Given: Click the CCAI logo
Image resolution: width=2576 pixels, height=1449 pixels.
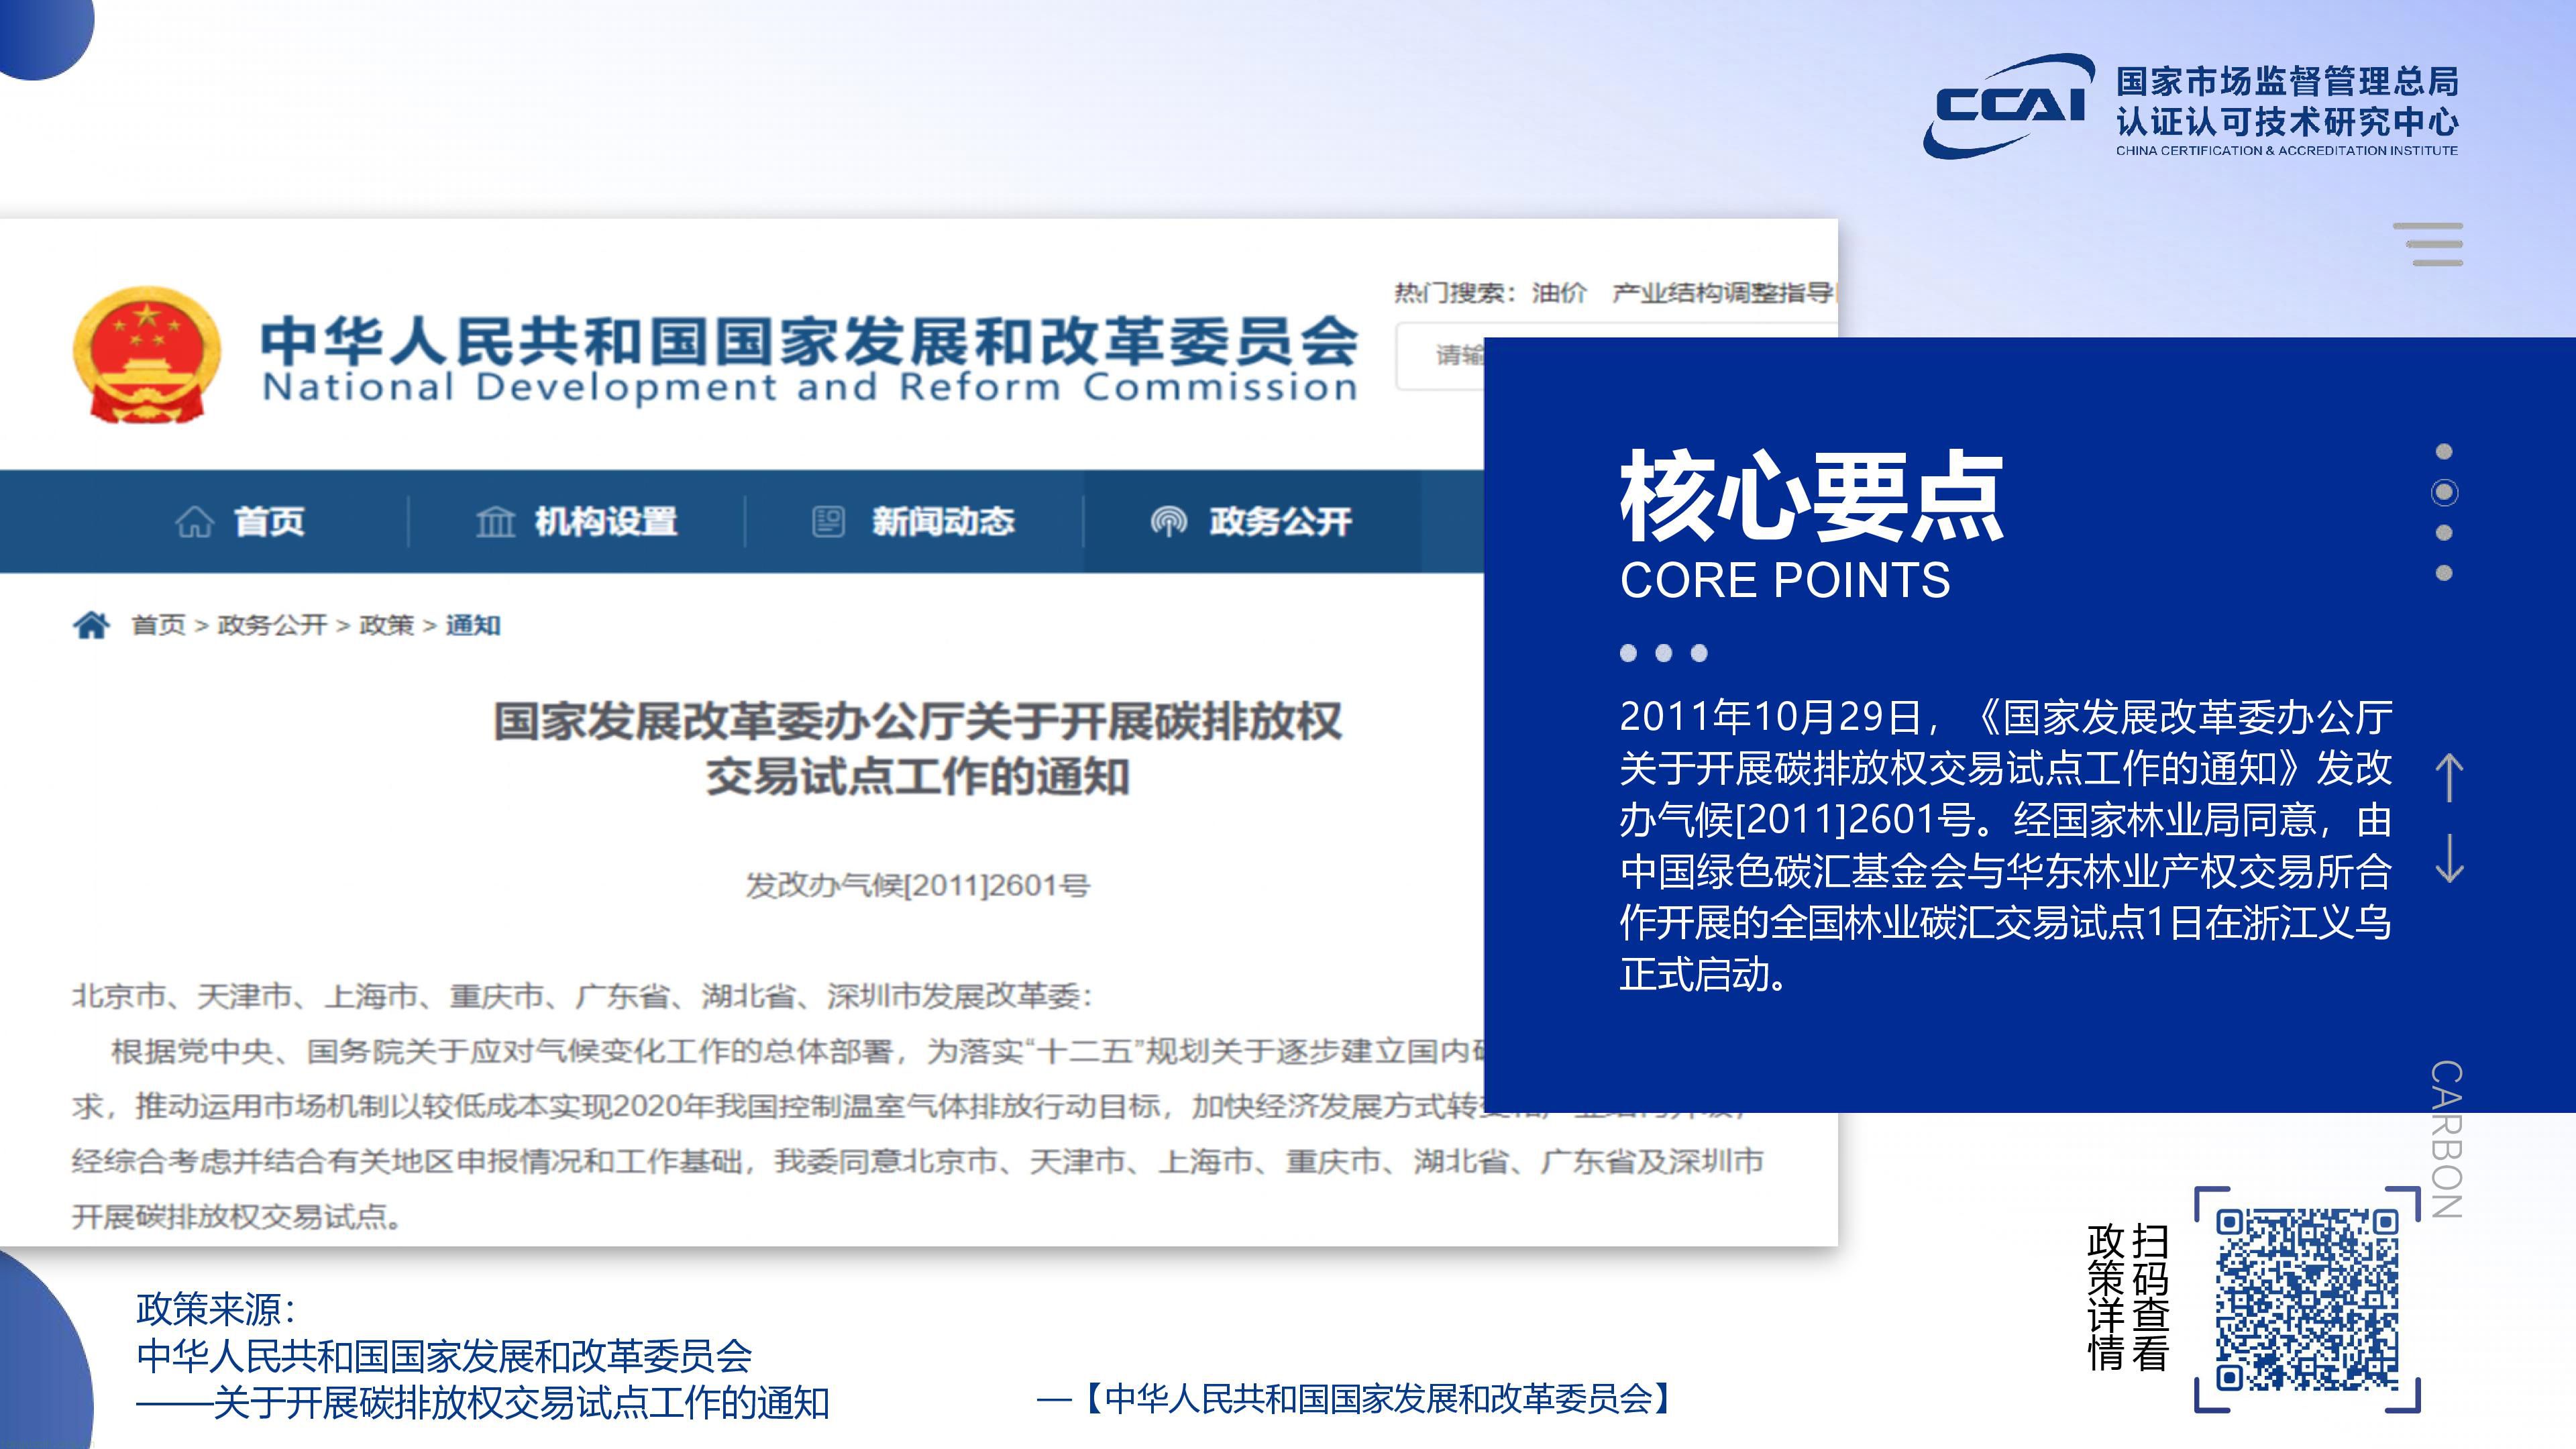Looking at the screenshot, I should (x=2008, y=106).
